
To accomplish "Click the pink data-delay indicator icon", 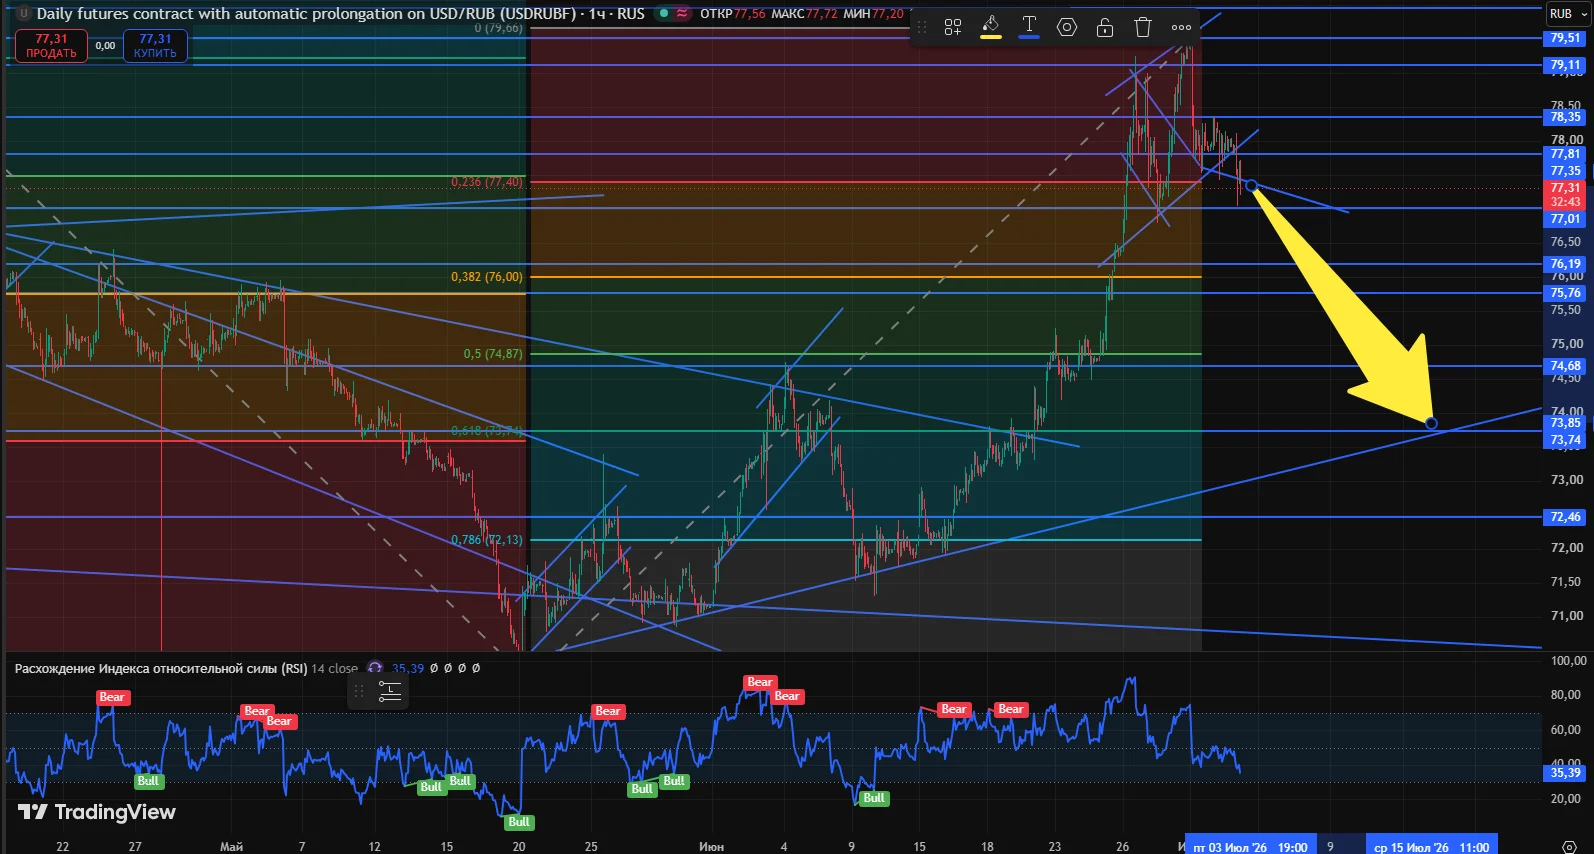I will click(682, 13).
